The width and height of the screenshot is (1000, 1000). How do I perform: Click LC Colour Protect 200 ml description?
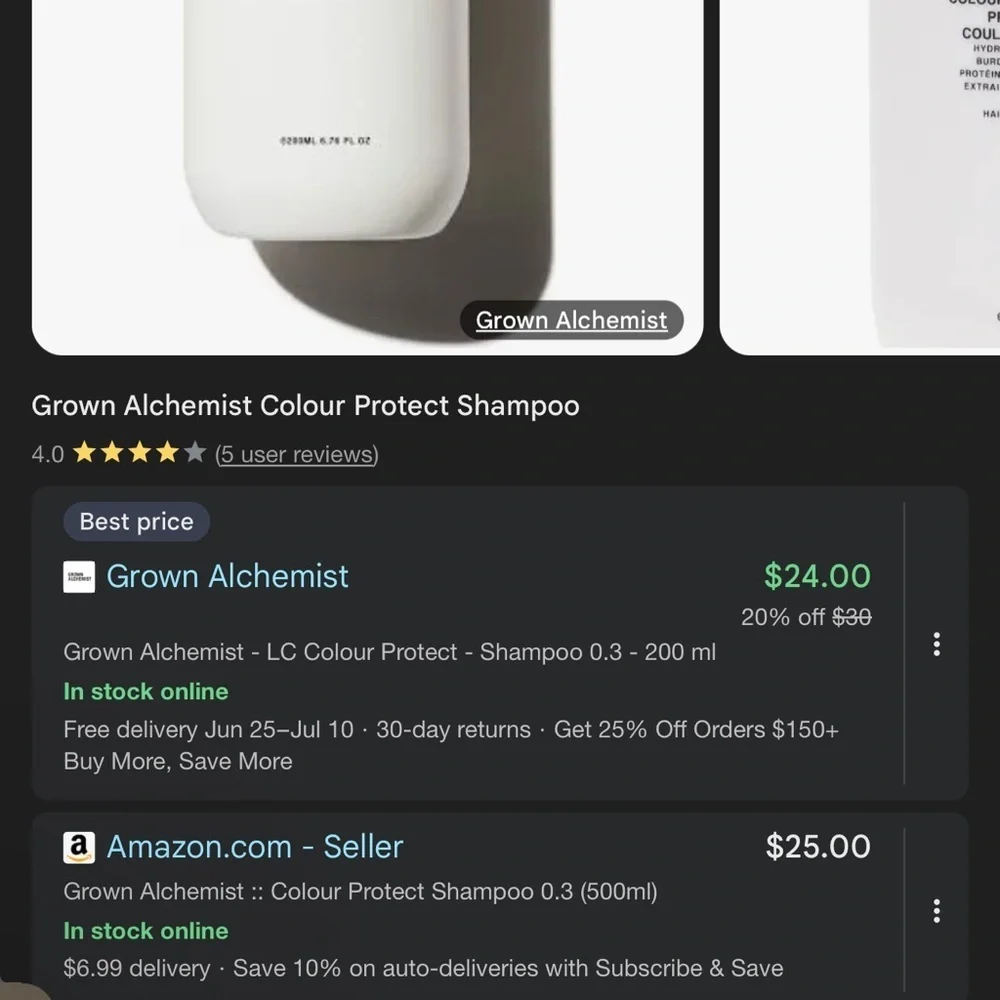390,652
